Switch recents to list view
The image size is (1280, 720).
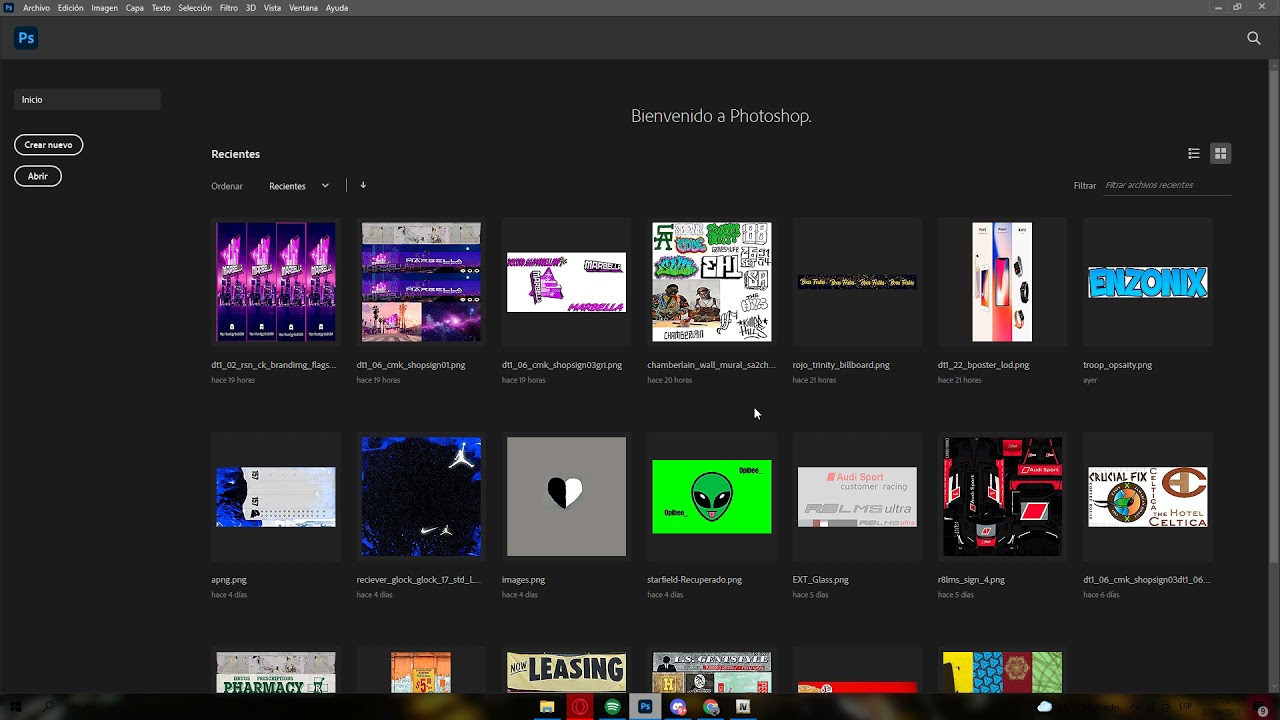[x=1194, y=153]
